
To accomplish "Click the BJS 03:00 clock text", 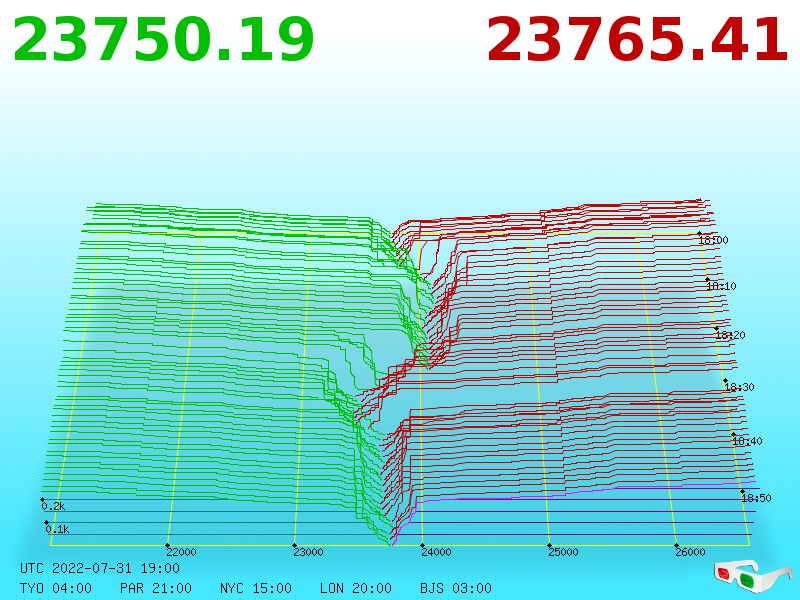I will [x=456, y=588].
